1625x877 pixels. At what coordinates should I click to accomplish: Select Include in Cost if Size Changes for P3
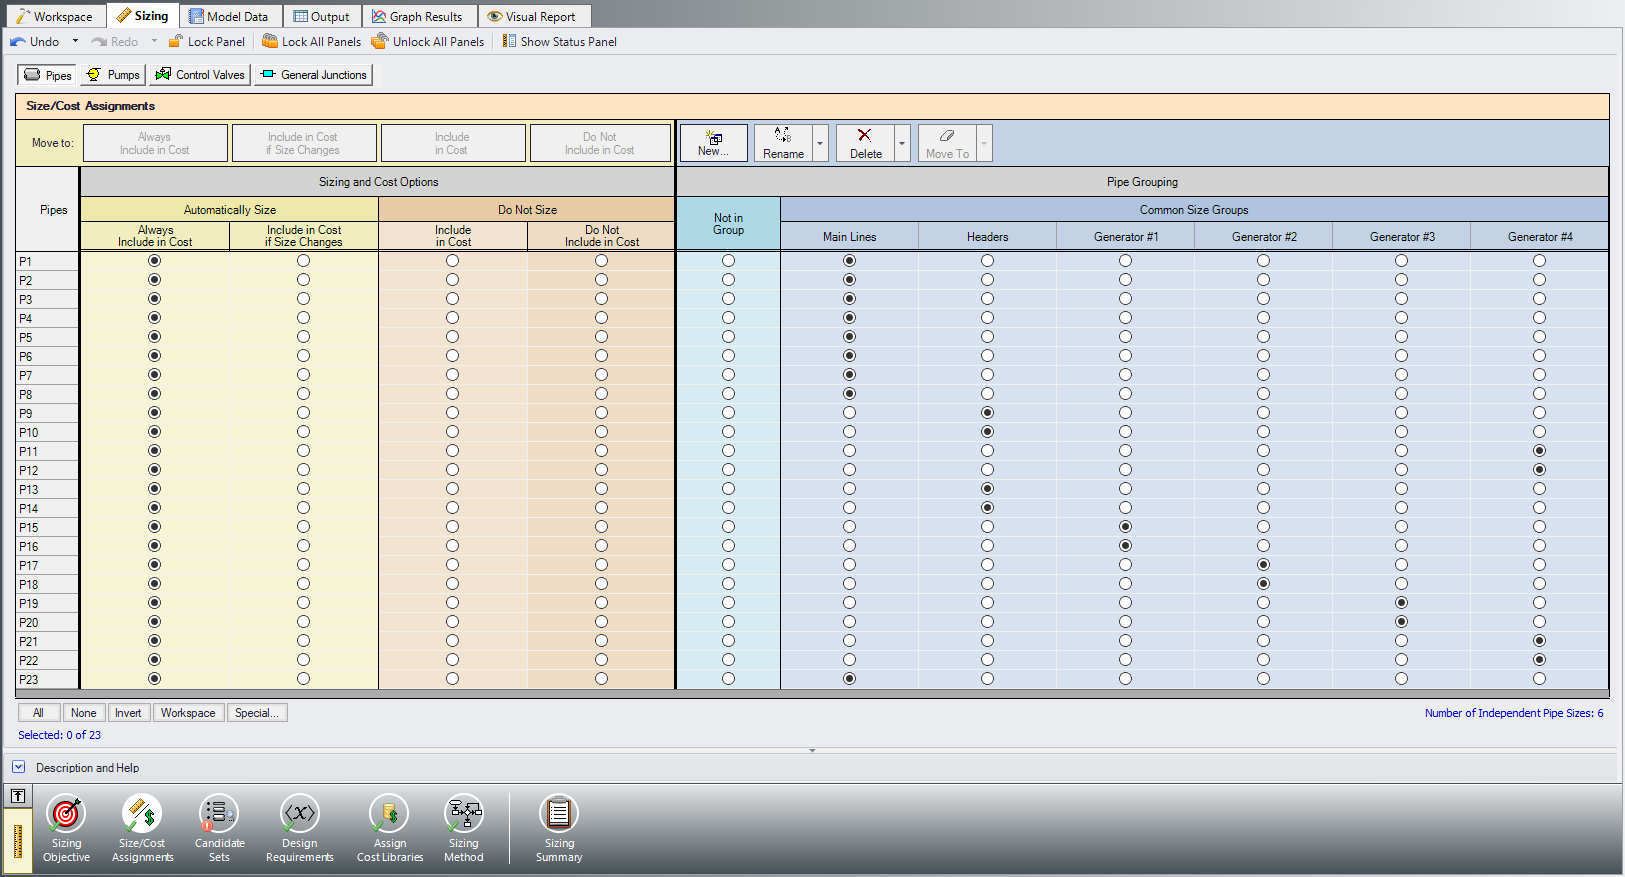[x=303, y=299]
